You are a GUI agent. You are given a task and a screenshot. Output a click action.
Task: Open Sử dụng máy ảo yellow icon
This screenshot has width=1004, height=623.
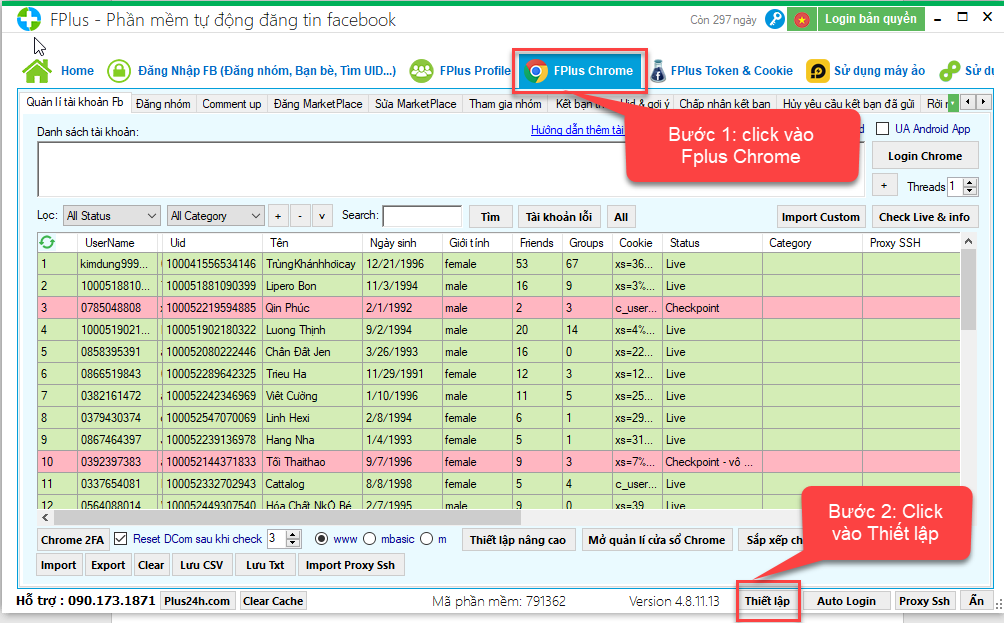coord(818,71)
